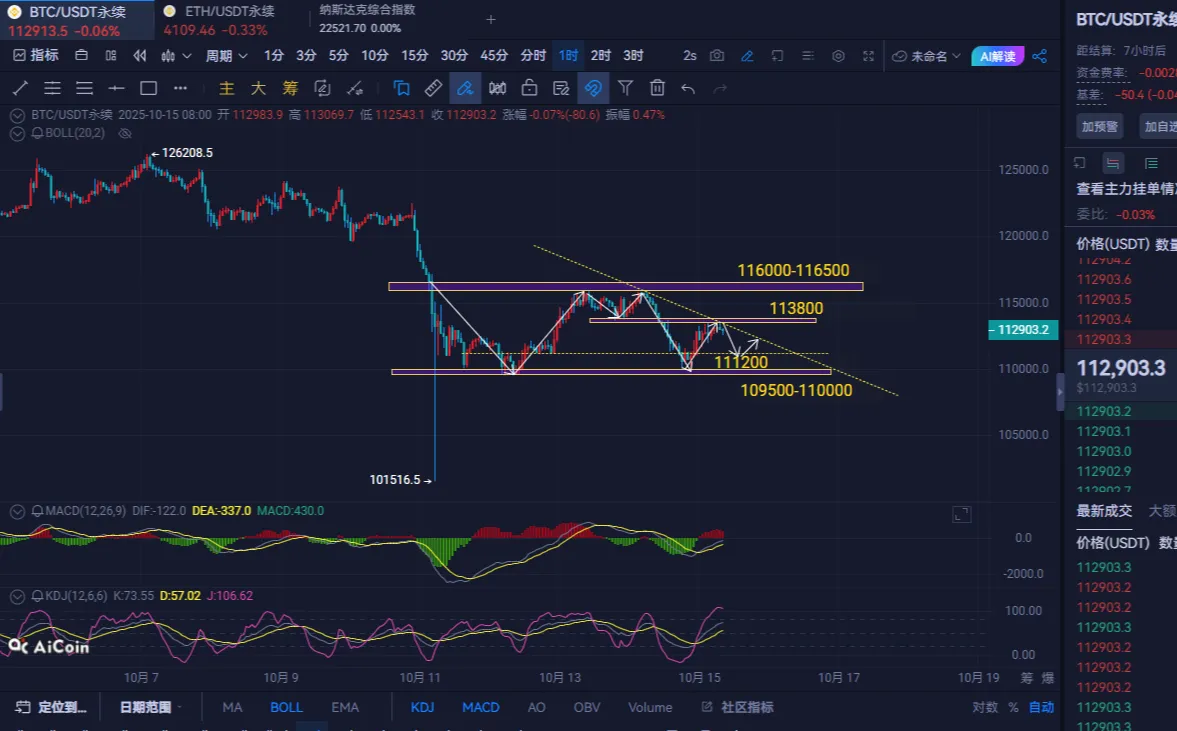Screen dimensions: 1177x731
Task: Open 社区指标 community indicators
Action: 737,707
